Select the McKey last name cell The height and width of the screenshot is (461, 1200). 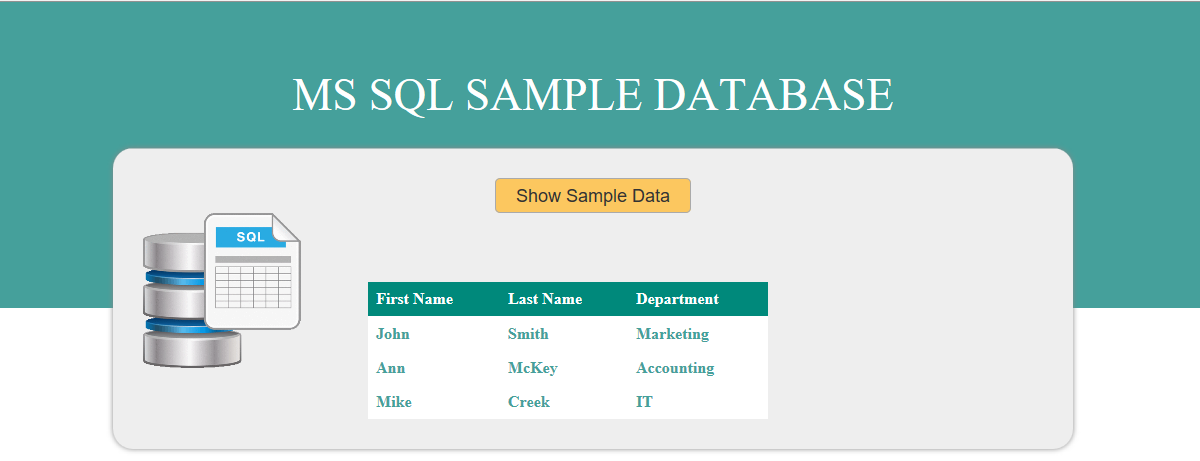(x=533, y=368)
